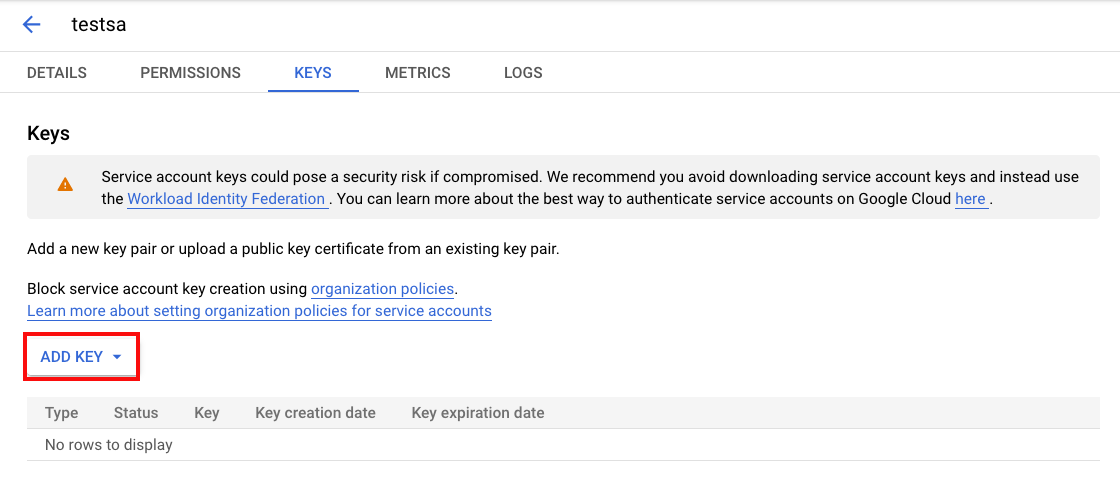
Task: Click the Key column header
Action: [207, 413]
